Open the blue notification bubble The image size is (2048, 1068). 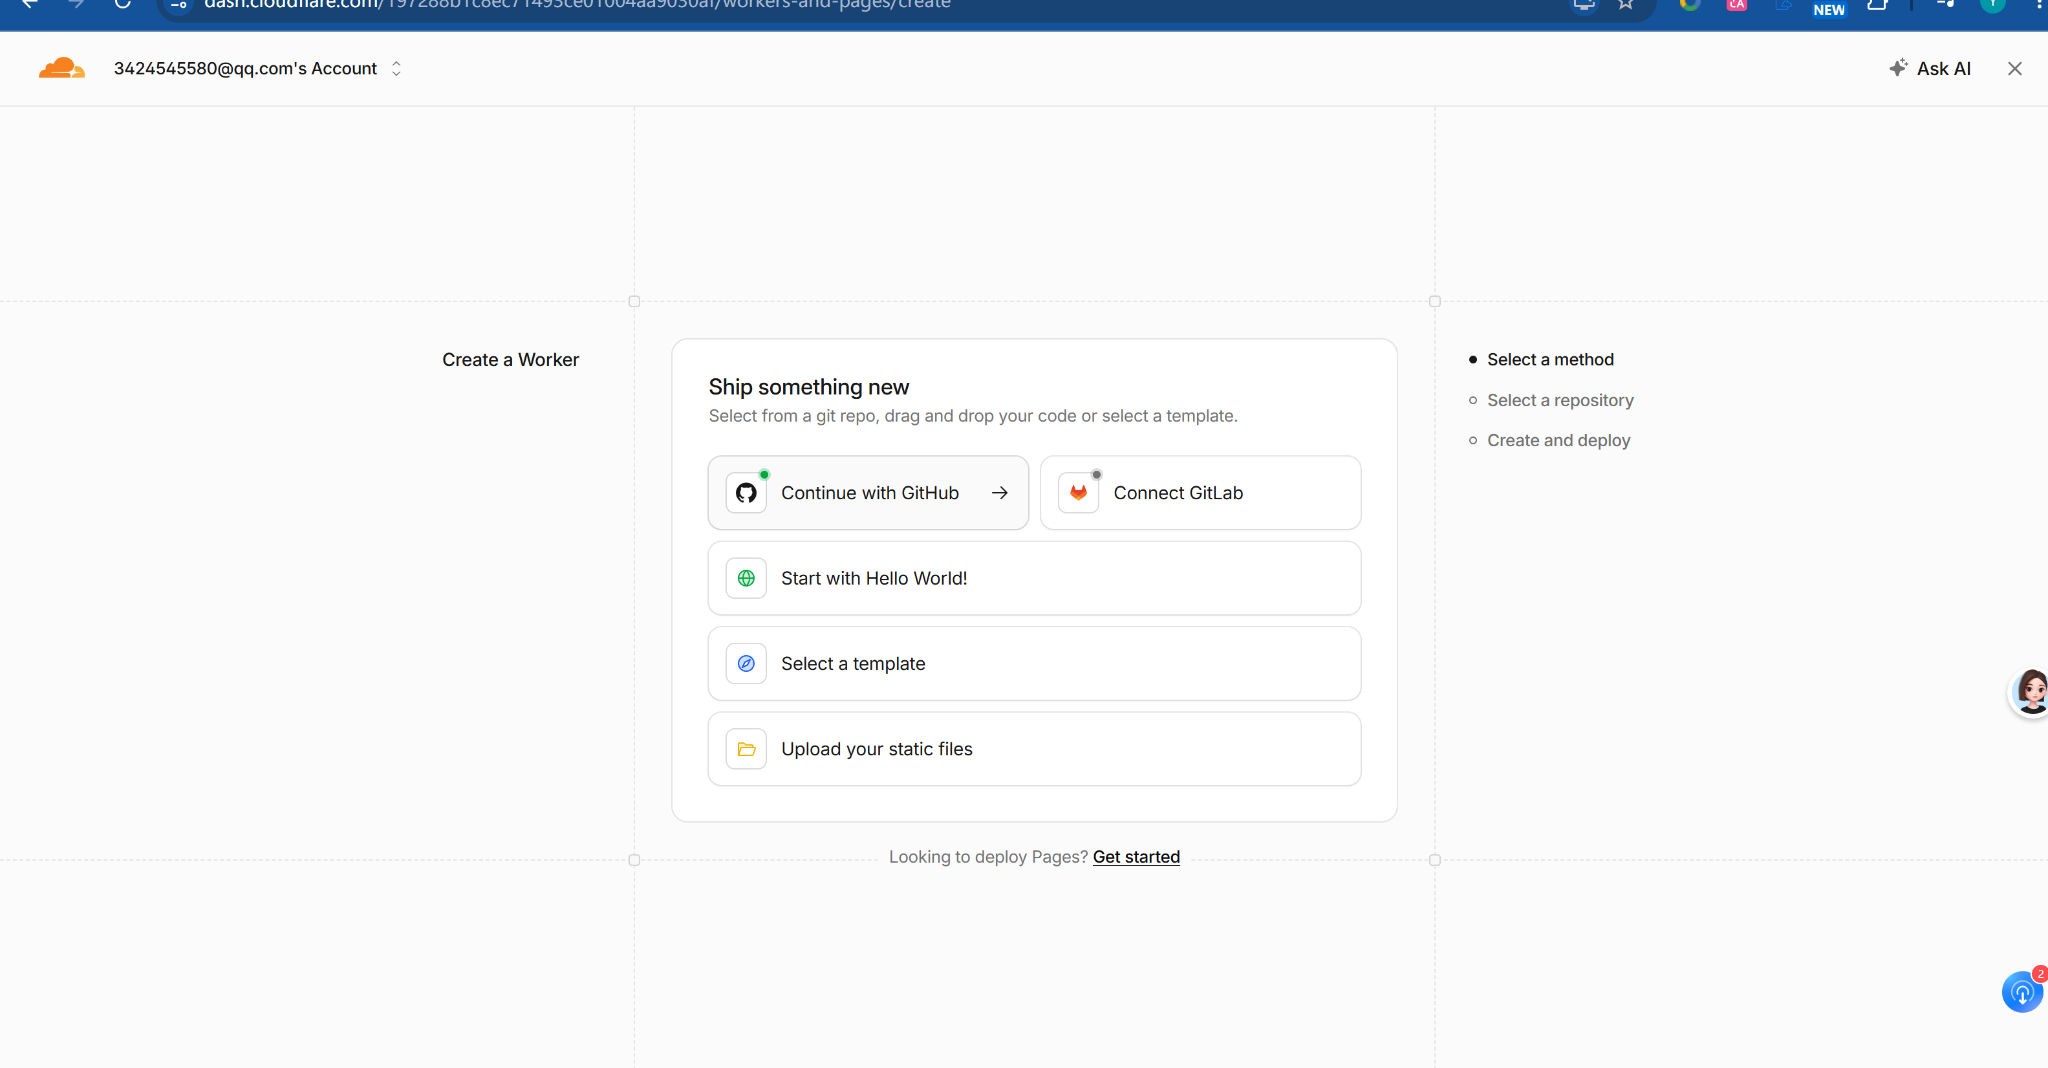pos(2022,992)
